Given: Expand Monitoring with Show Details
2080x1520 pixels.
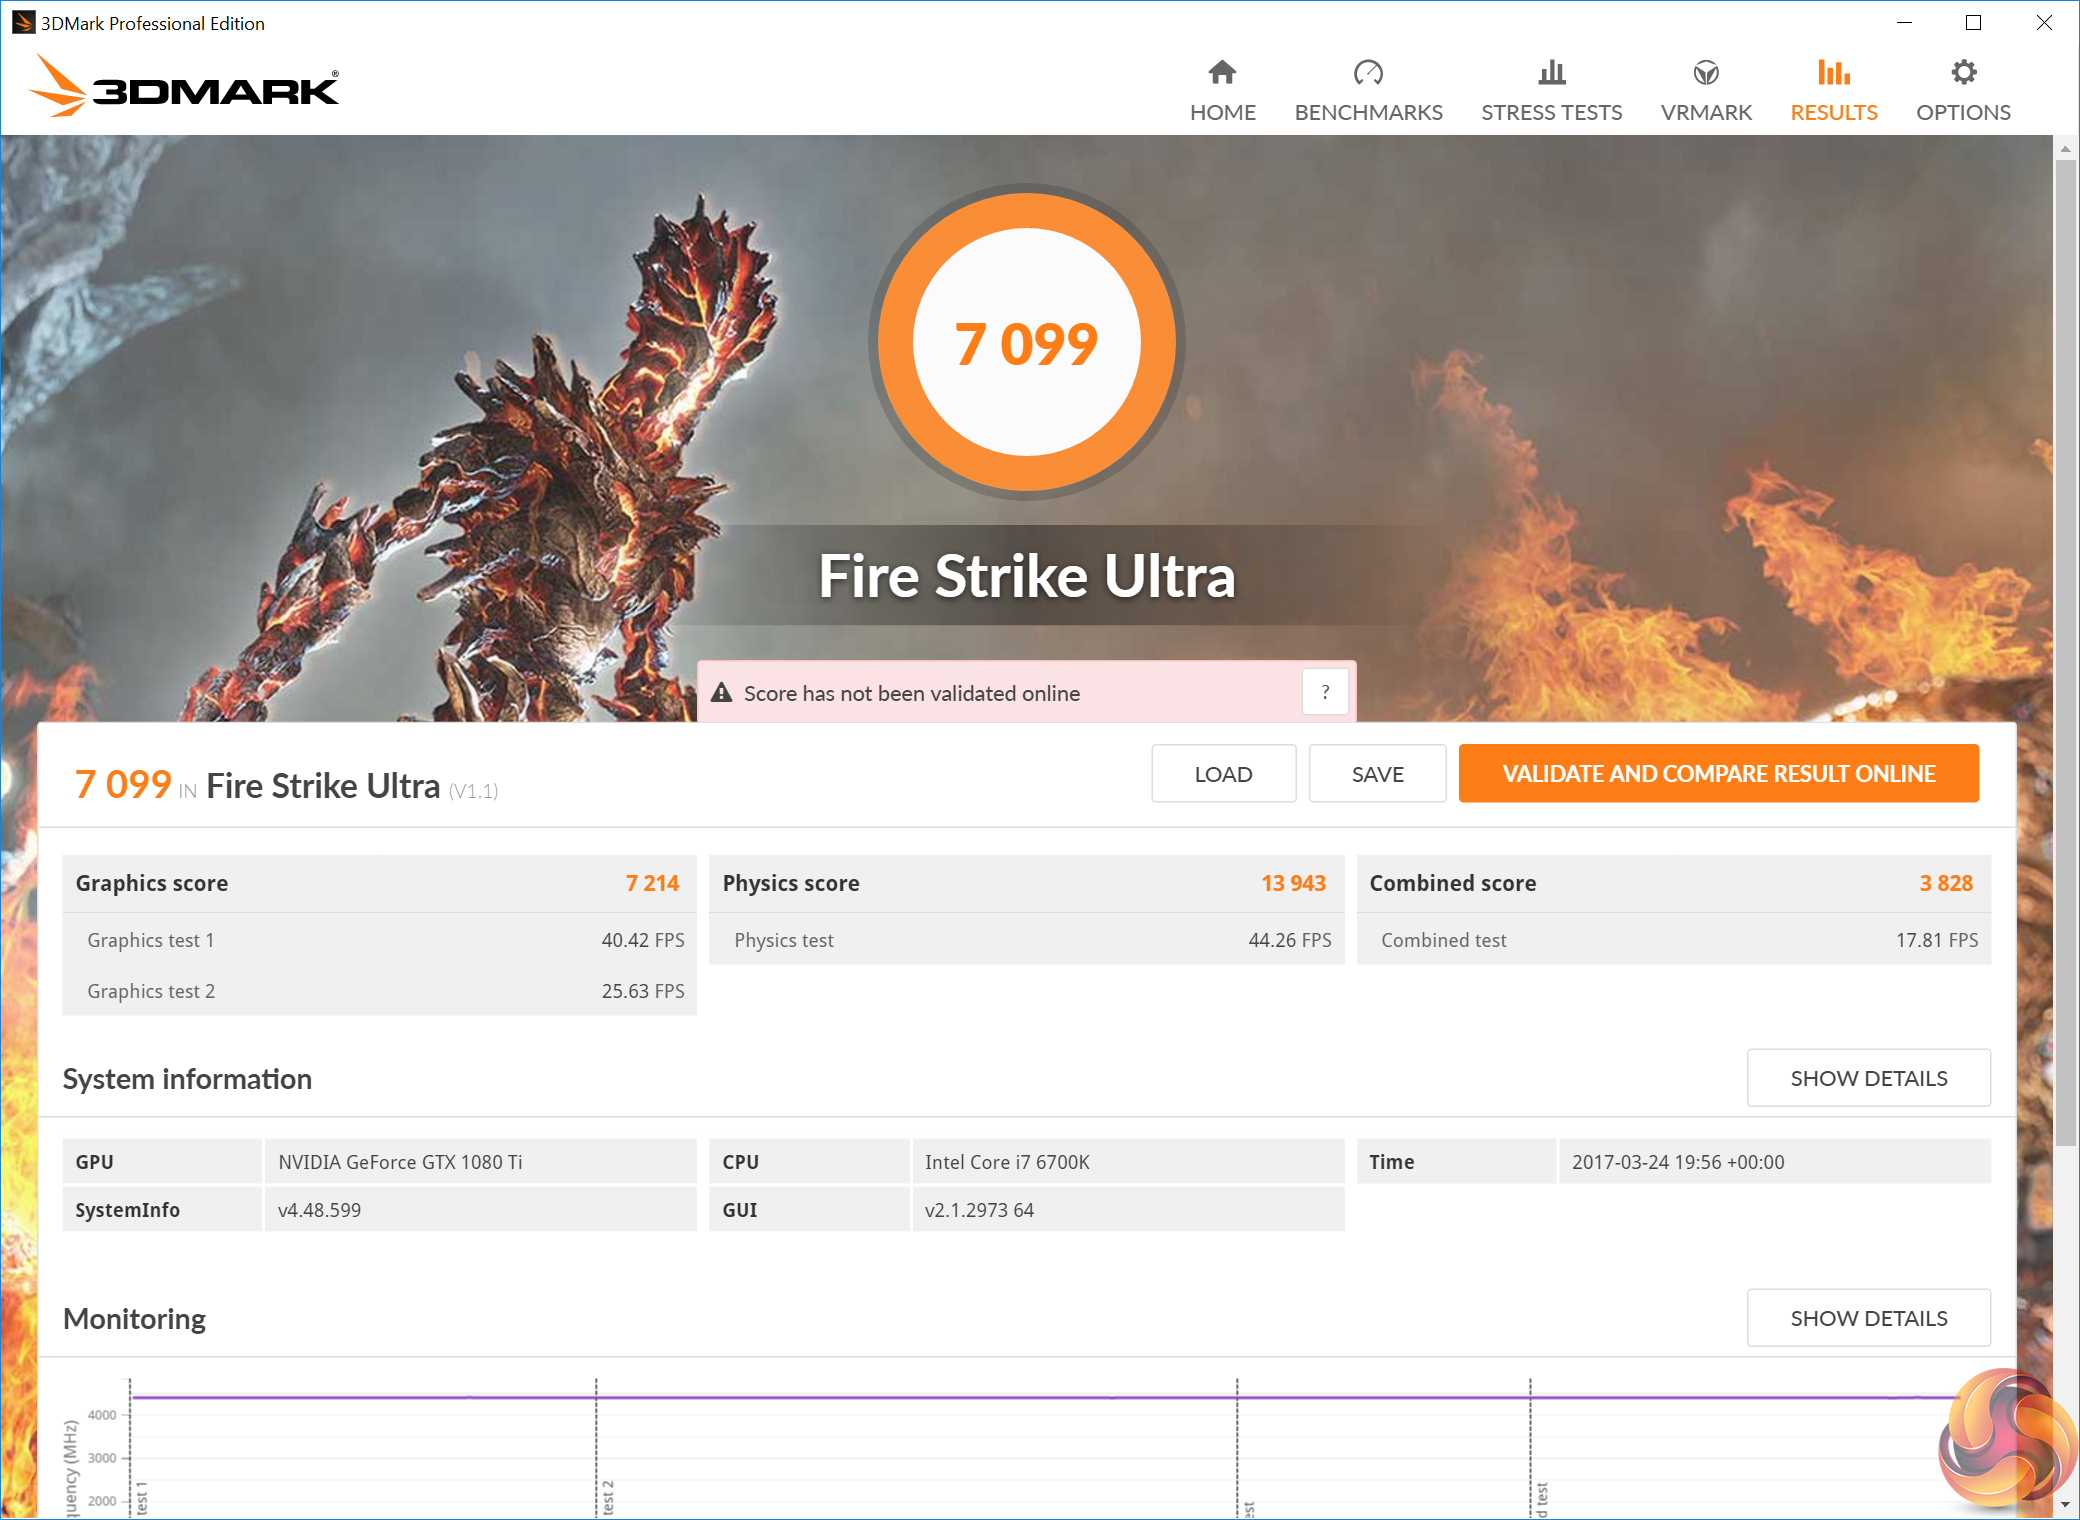Looking at the screenshot, I should point(1868,1318).
